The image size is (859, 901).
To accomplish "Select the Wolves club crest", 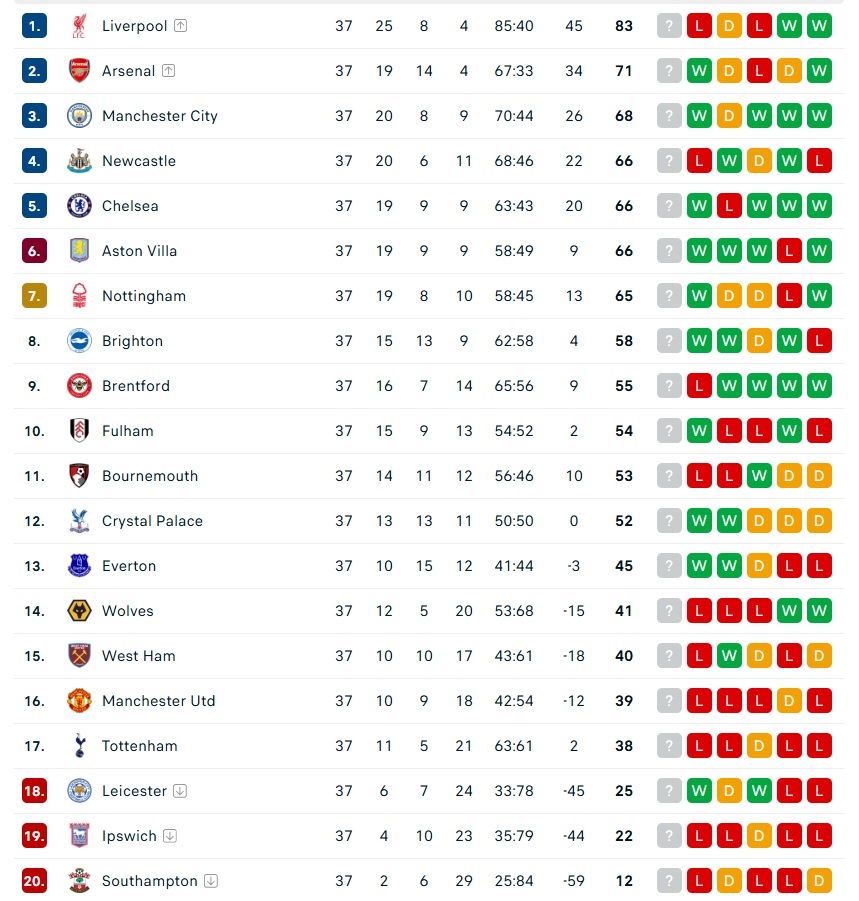I will point(79,611).
